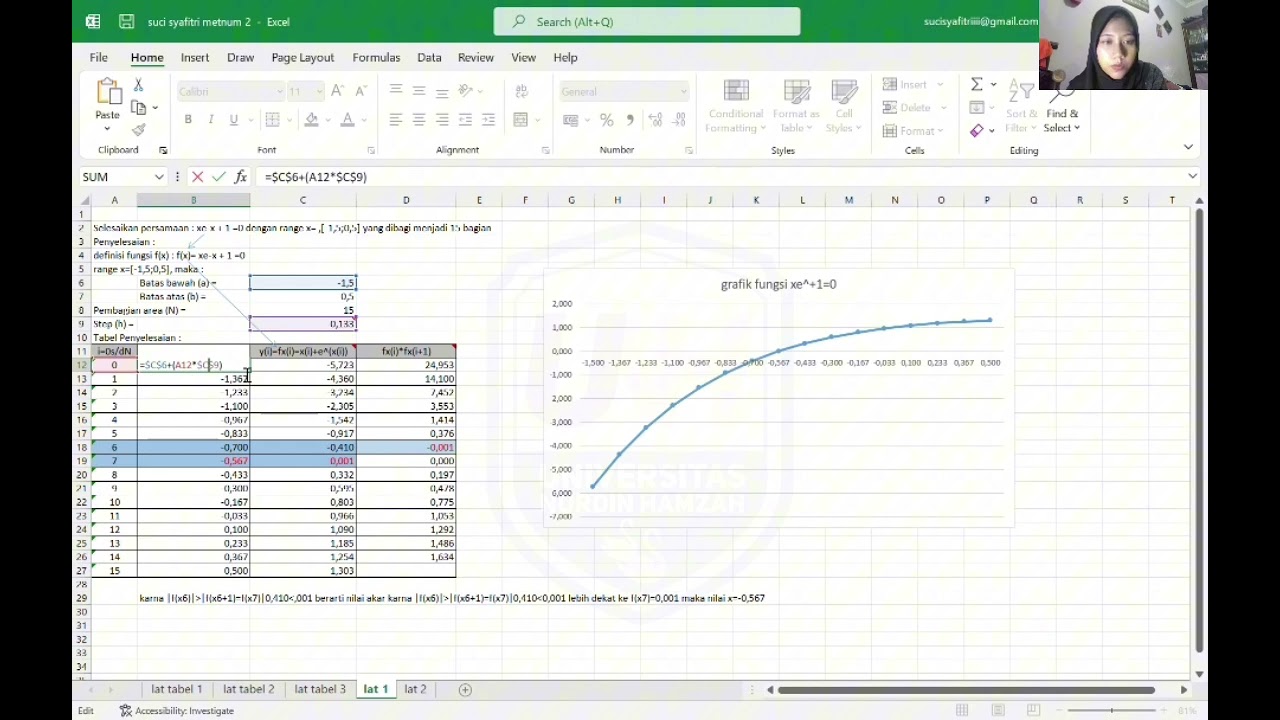Click Decrease Indent icon
The height and width of the screenshot is (720, 1280).
465,120
